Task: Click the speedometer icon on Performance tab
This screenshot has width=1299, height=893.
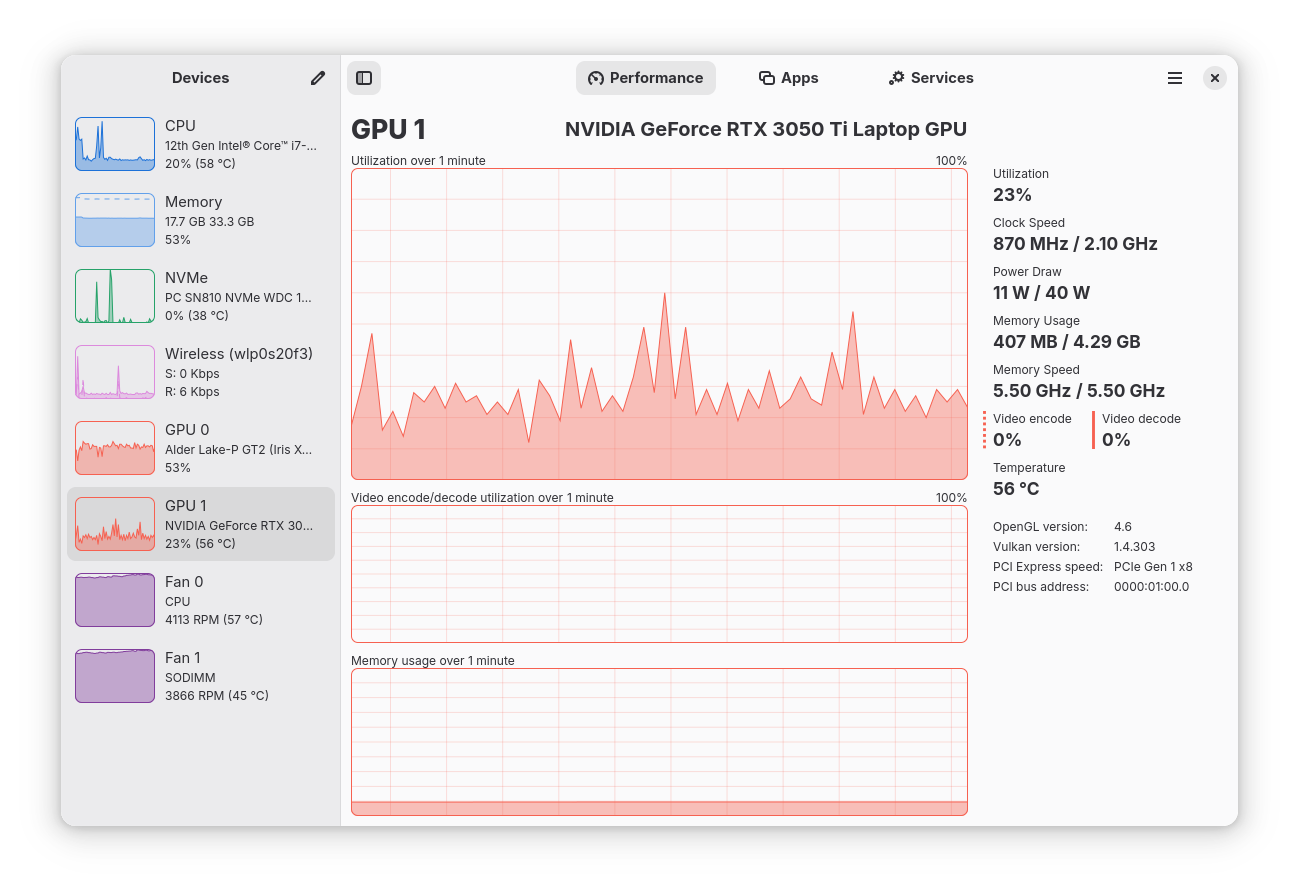Action: [596, 77]
